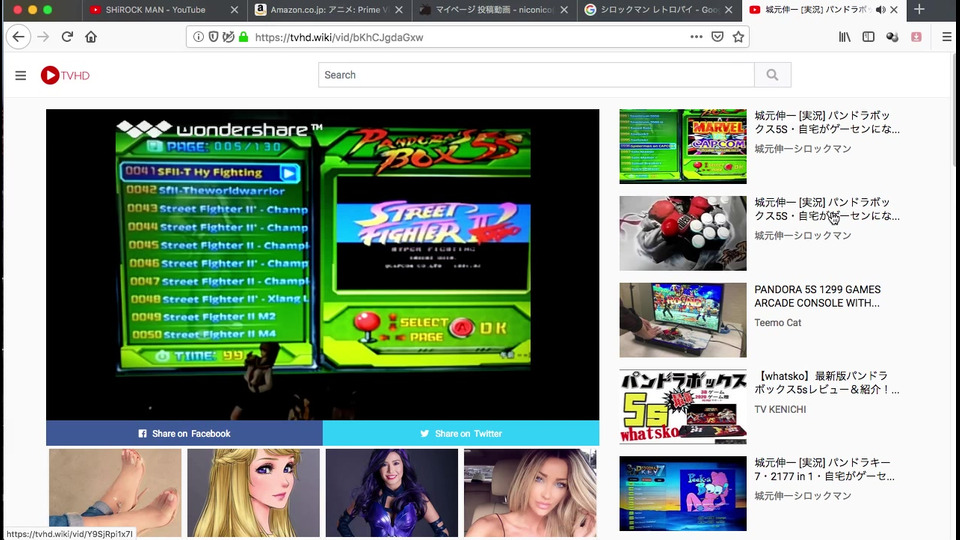
Task: Open the red download extension icon
Action: click(916, 37)
